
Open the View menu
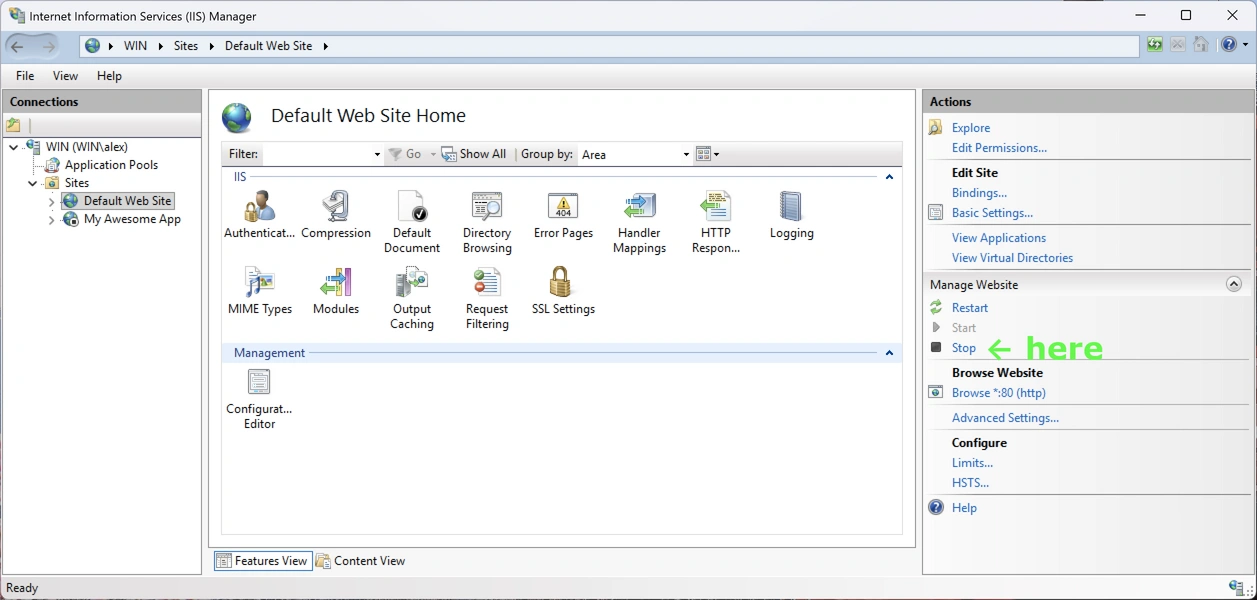coord(65,76)
